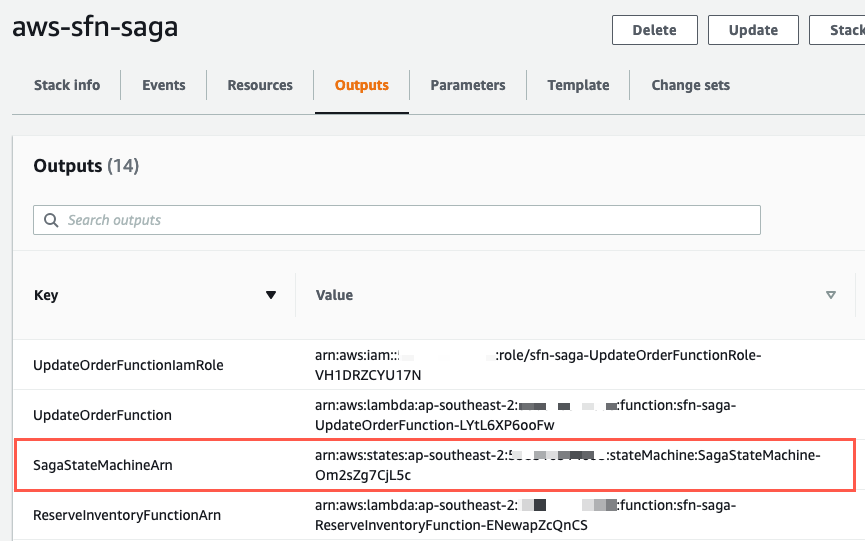The height and width of the screenshot is (541, 865).
Task: Sort by Value column arrow
Action: pyautogui.click(x=830, y=295)
